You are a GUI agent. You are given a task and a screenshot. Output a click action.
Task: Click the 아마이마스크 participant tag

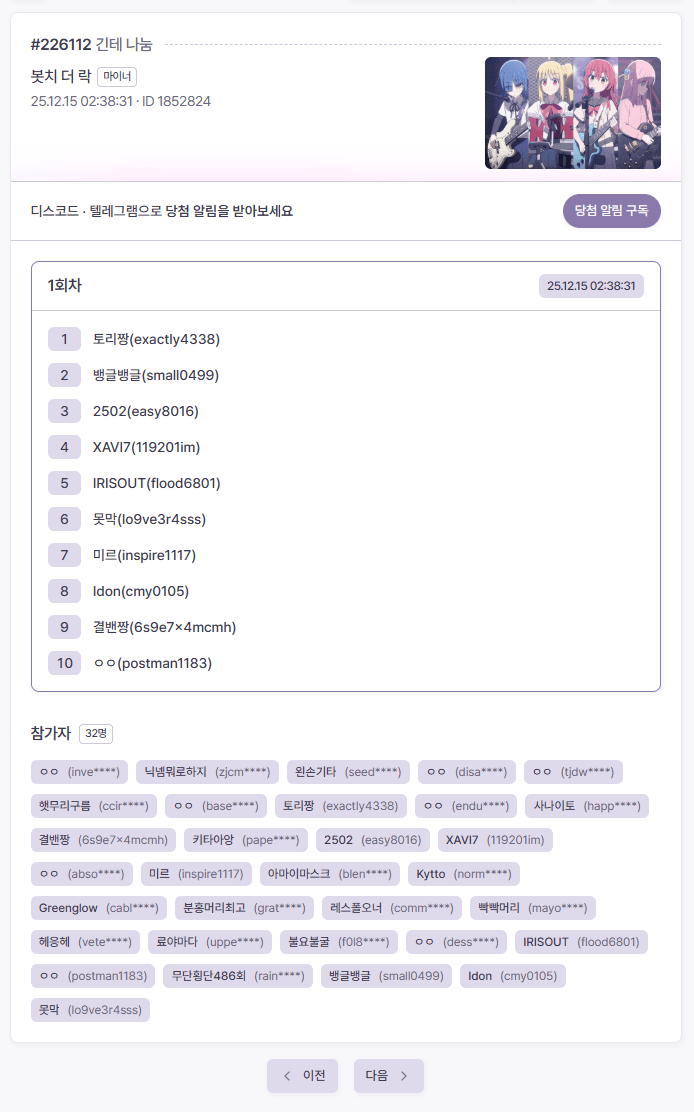(329, 874)
